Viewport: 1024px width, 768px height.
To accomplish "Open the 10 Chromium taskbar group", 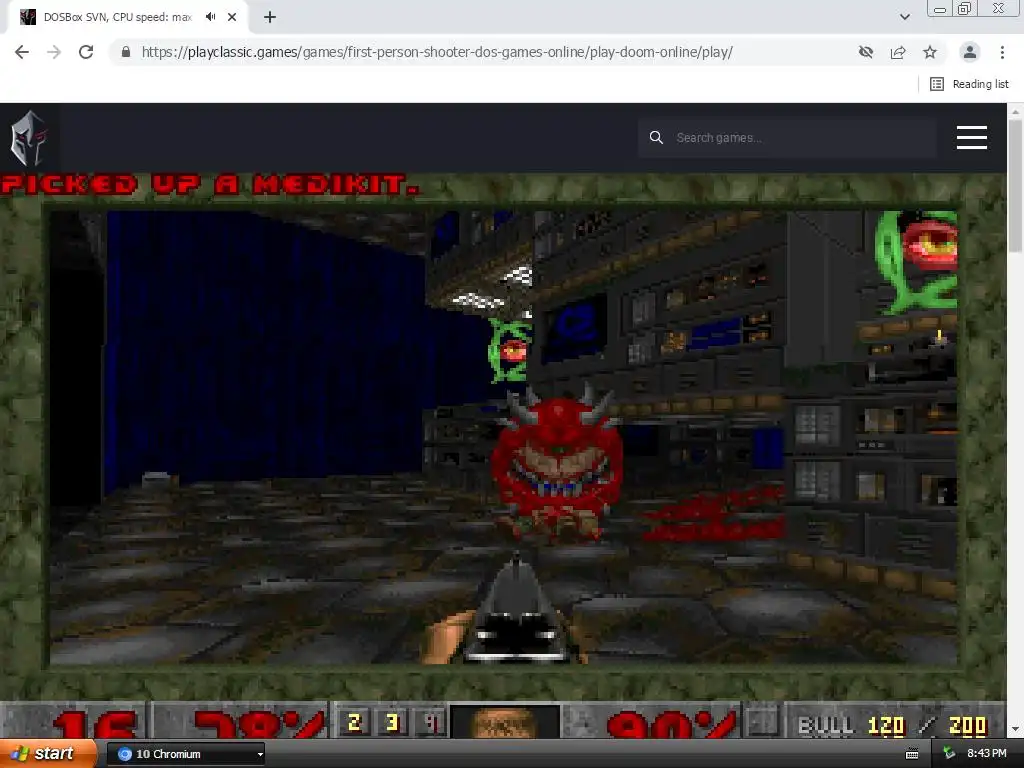I will (x=186, y=754).
